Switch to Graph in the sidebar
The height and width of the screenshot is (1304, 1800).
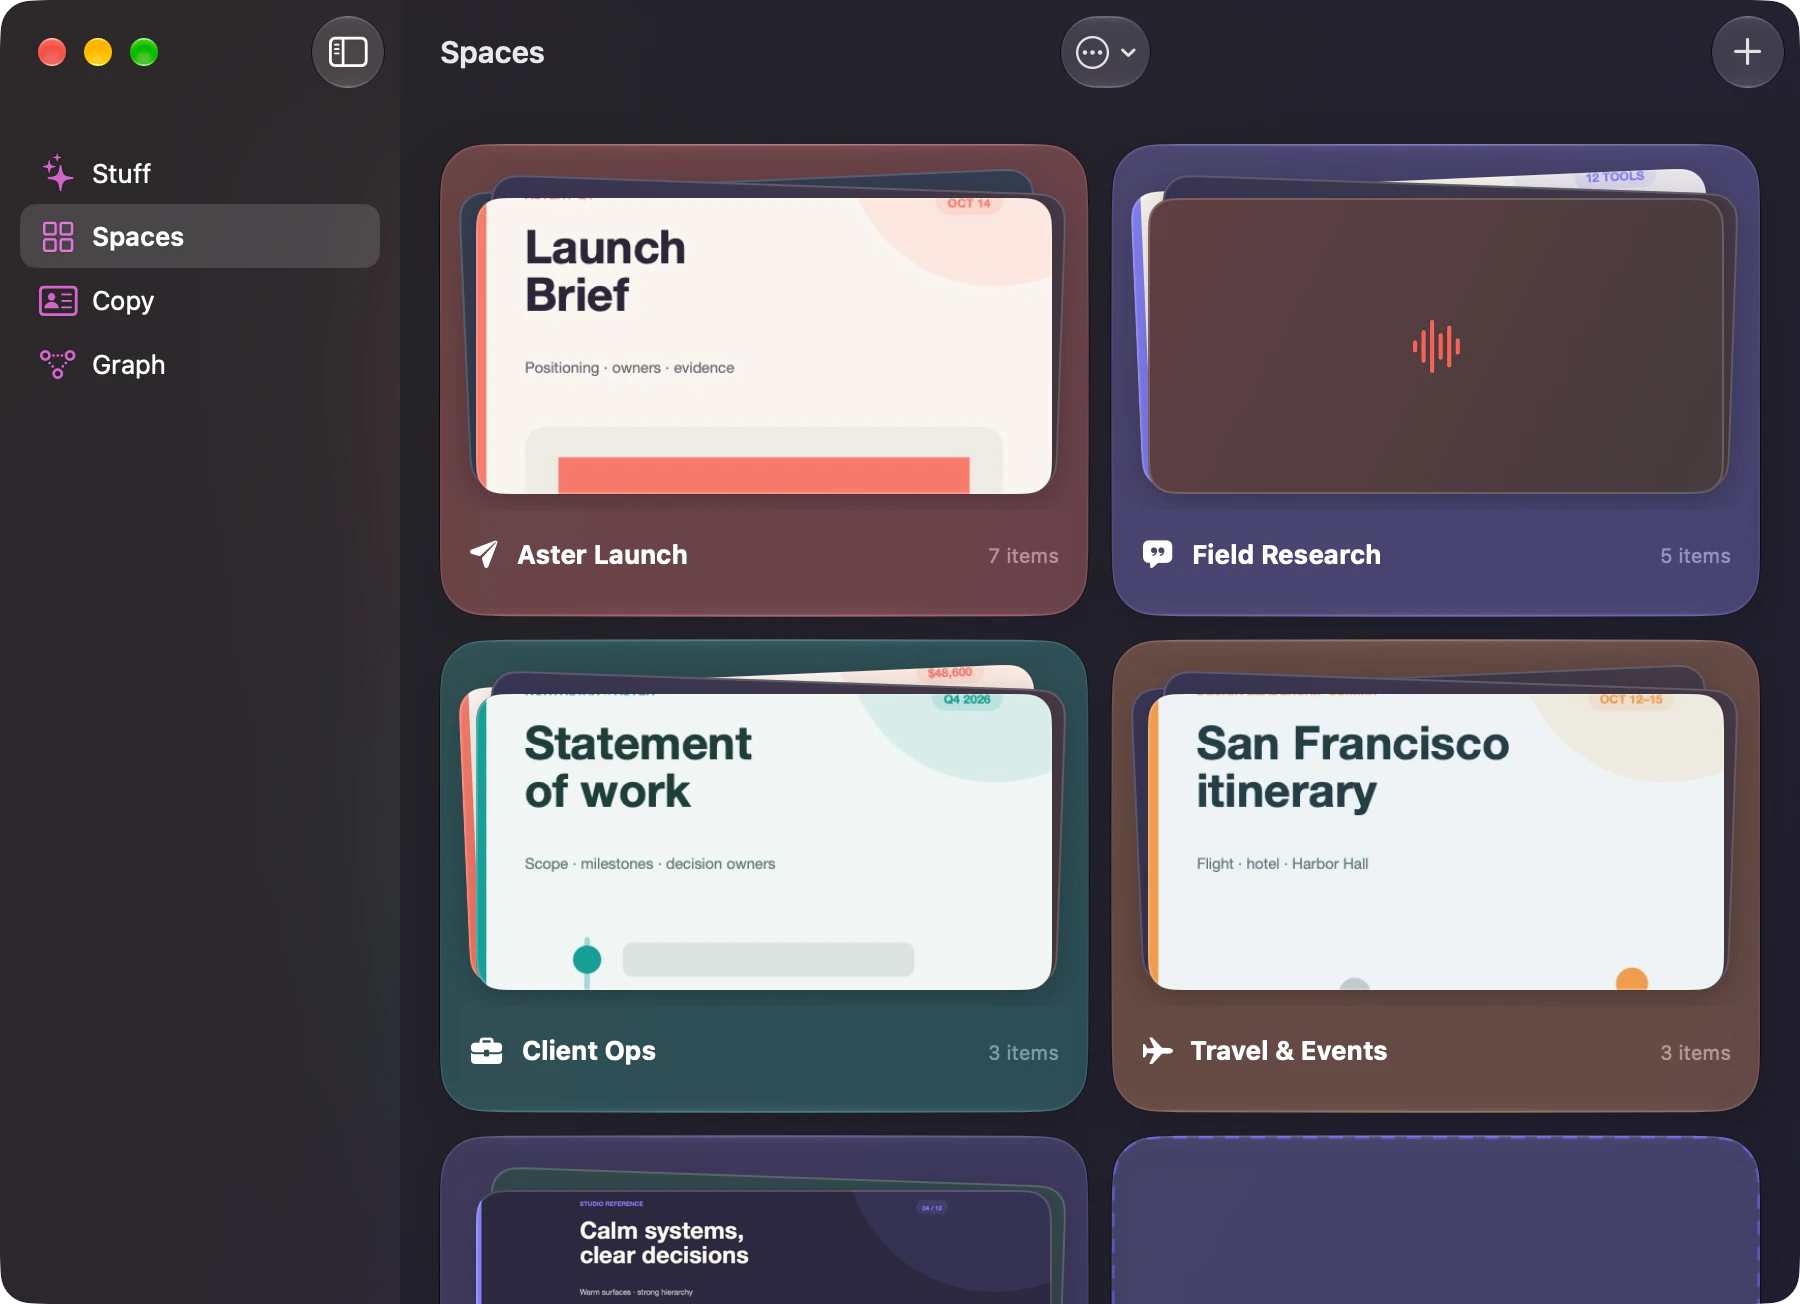pos(200,365)
